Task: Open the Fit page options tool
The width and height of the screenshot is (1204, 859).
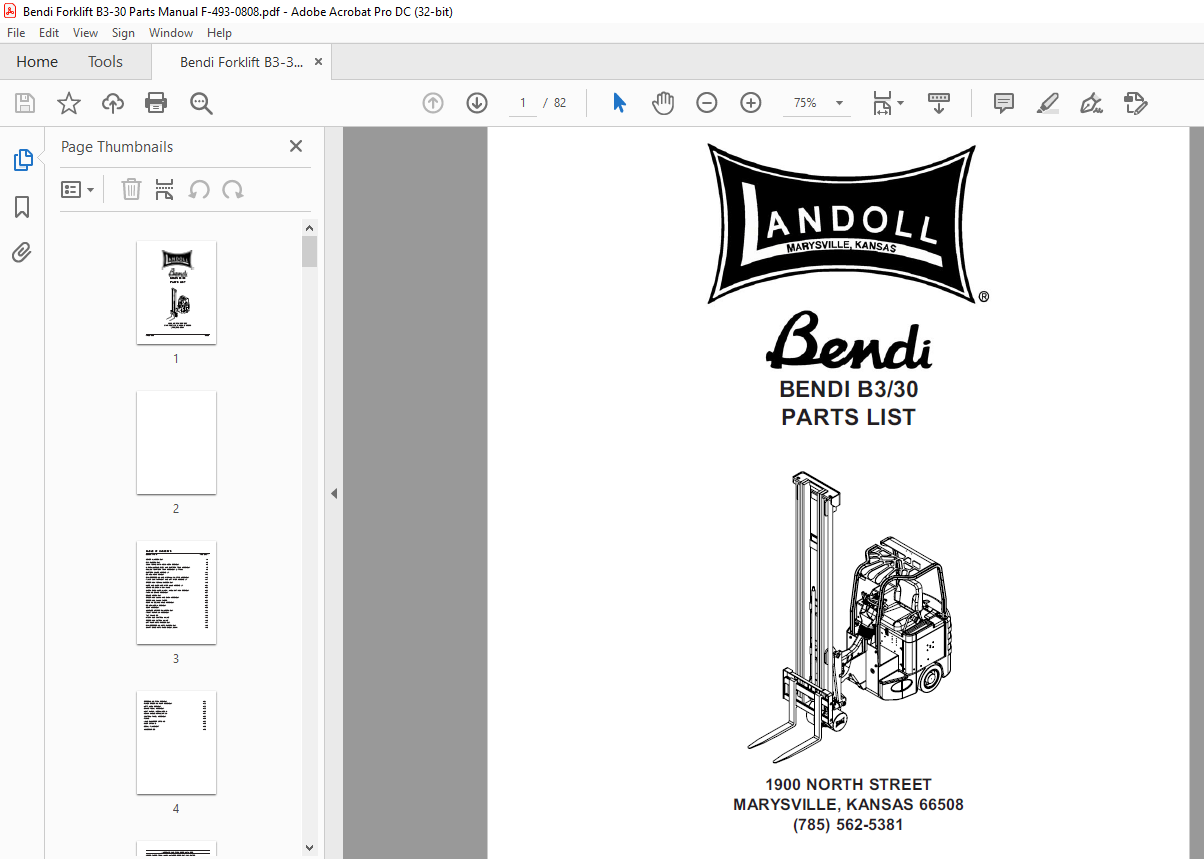Action: (x=887, y=103)
